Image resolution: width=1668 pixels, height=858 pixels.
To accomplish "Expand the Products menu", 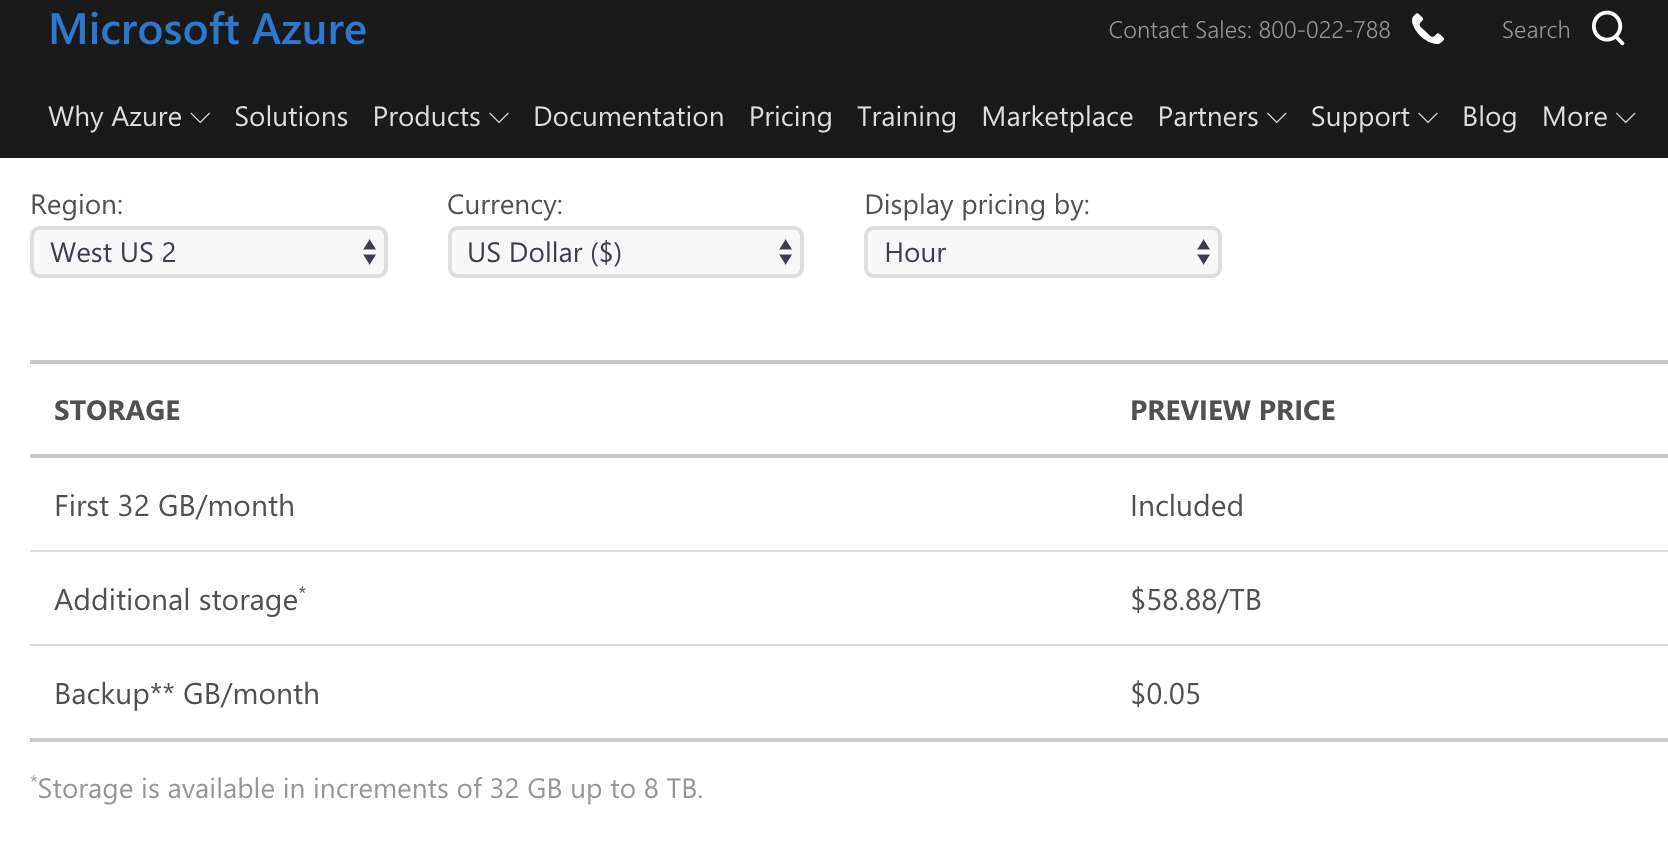I will click(x=441, y=117).
